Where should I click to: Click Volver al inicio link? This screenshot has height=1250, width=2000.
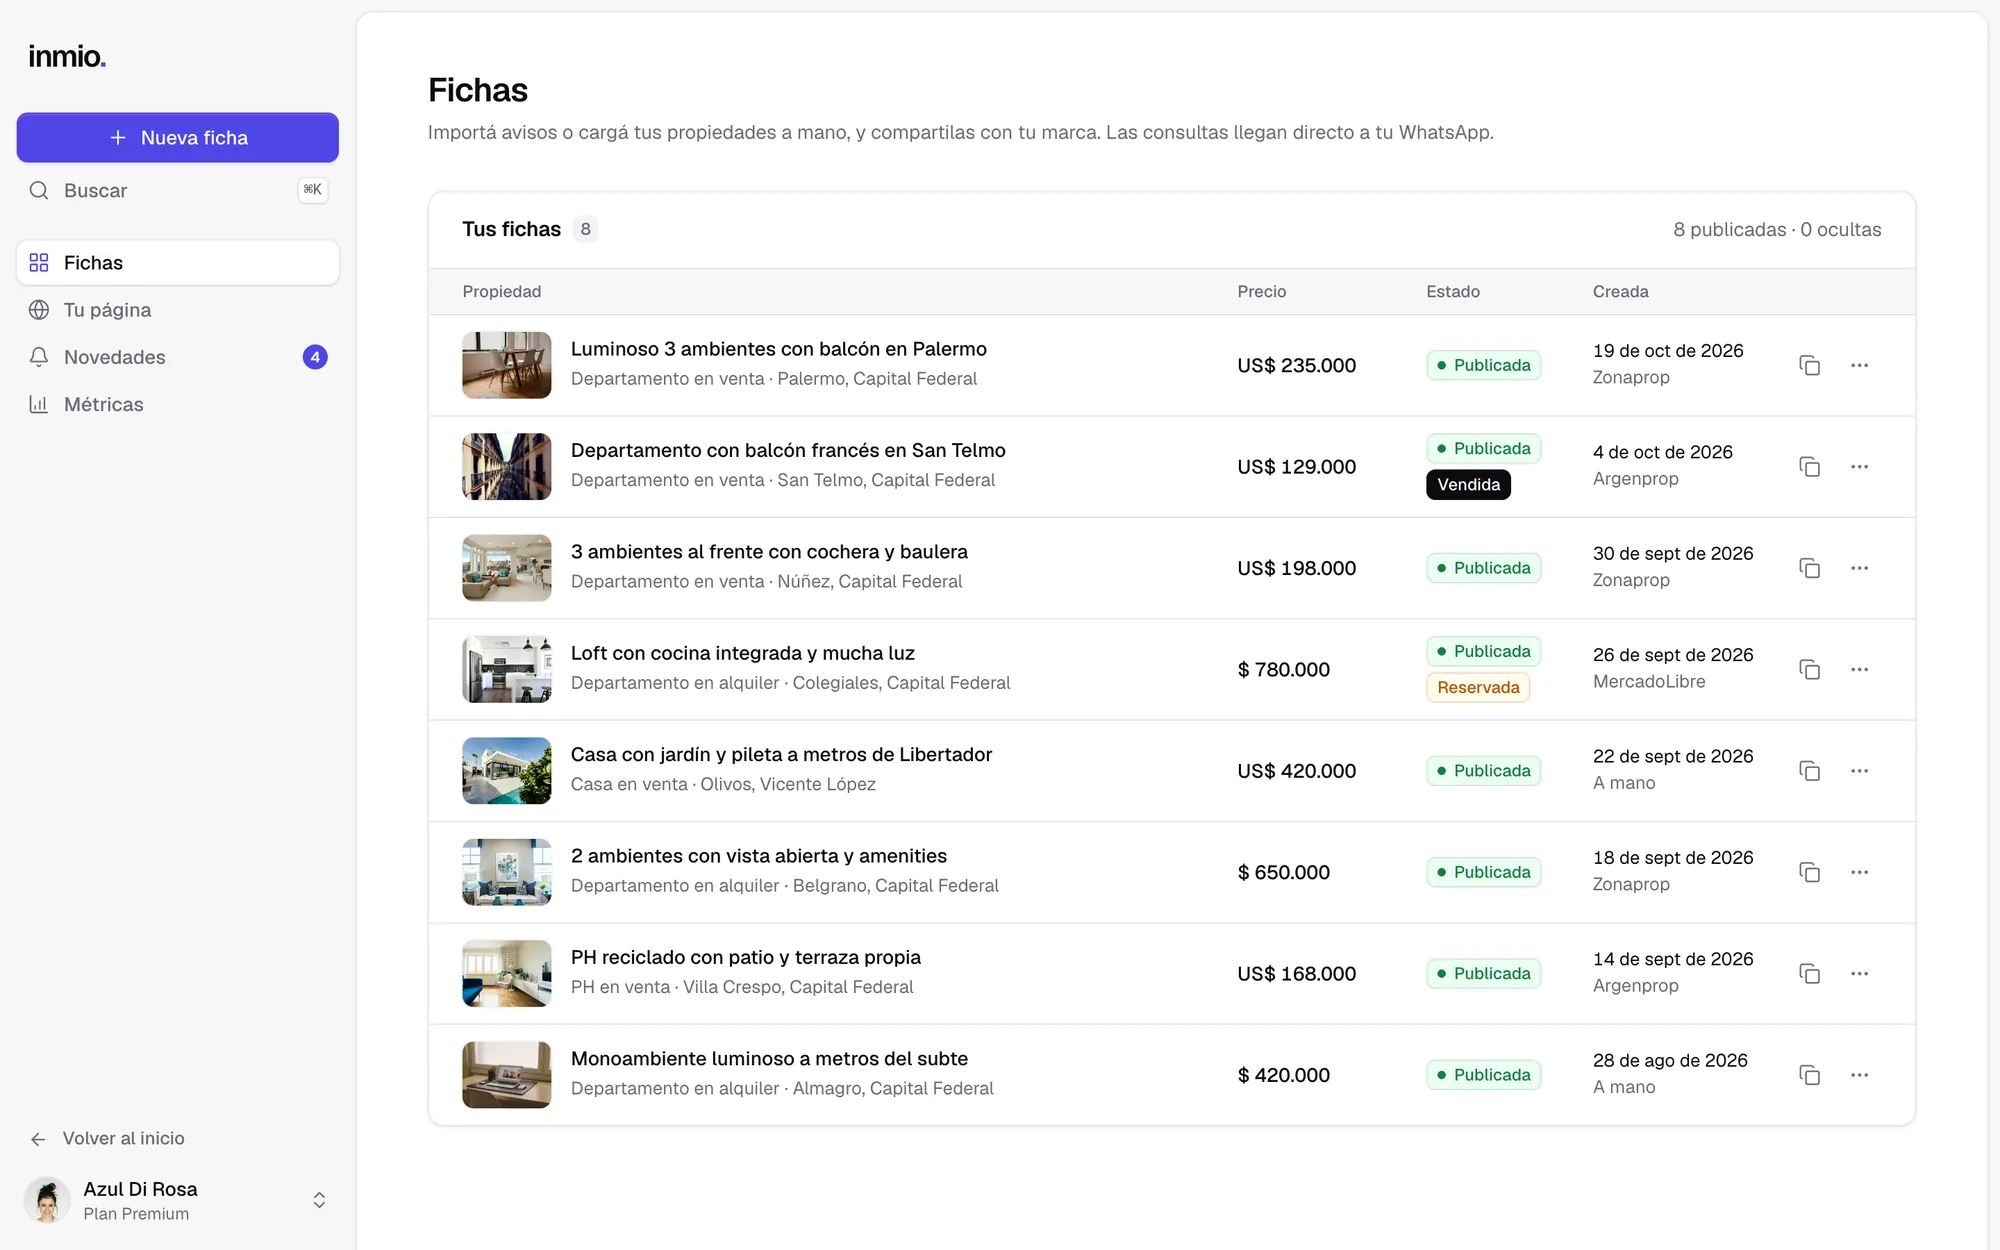coord(107,1138)
